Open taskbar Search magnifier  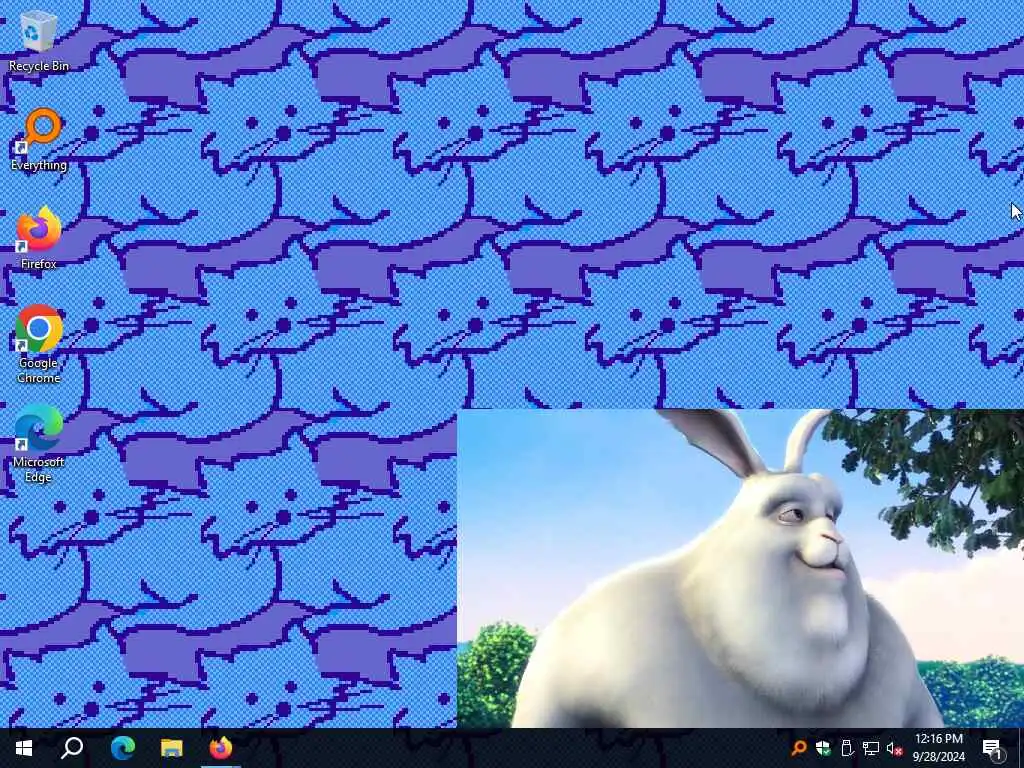[x=72, y=748]
